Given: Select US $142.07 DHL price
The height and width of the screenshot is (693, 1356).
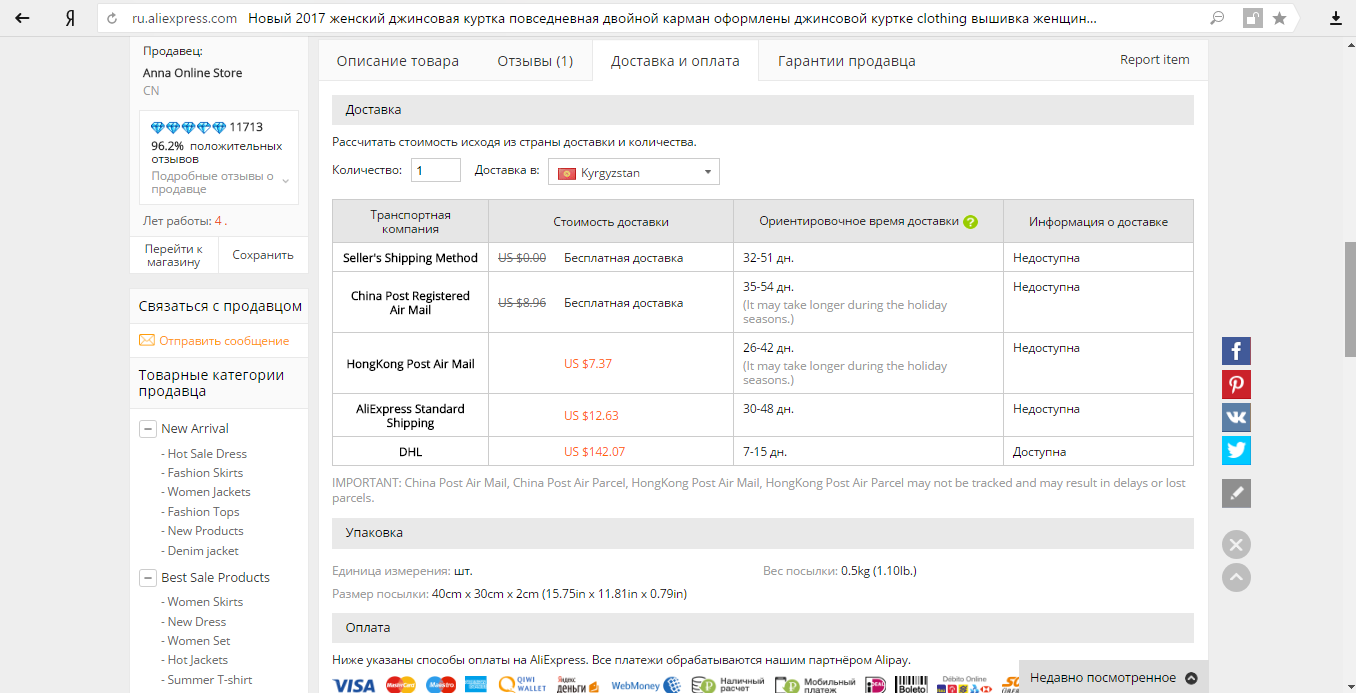Looking at the screenshot, I should coord(594,452).
